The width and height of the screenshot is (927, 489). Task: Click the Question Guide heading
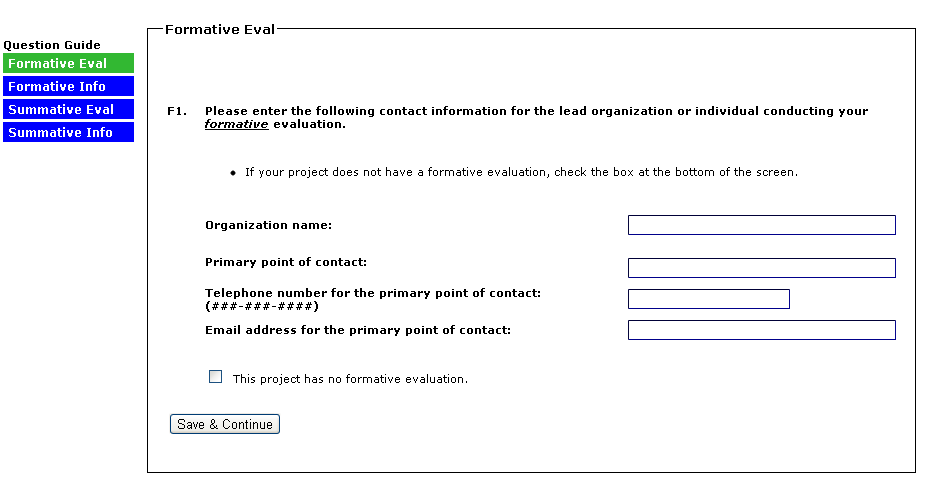click(x=52, y=45)
